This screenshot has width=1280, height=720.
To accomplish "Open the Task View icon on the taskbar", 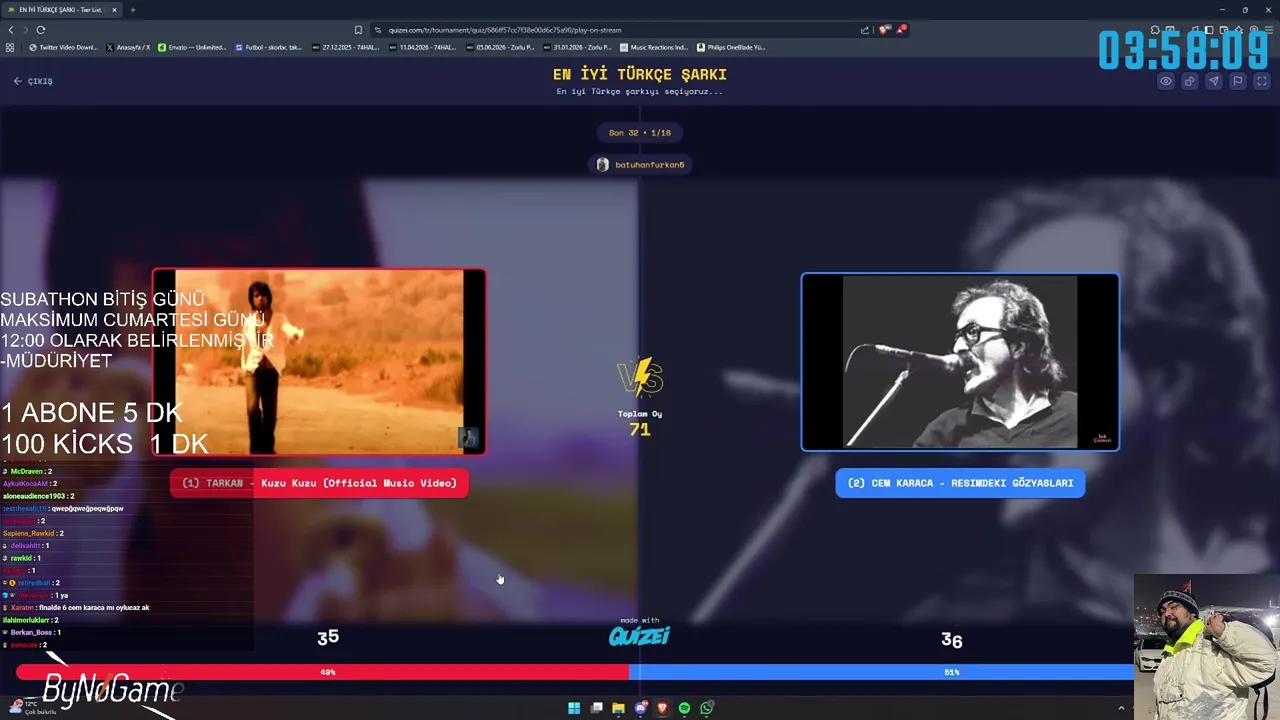I will (x=597, y=708).
